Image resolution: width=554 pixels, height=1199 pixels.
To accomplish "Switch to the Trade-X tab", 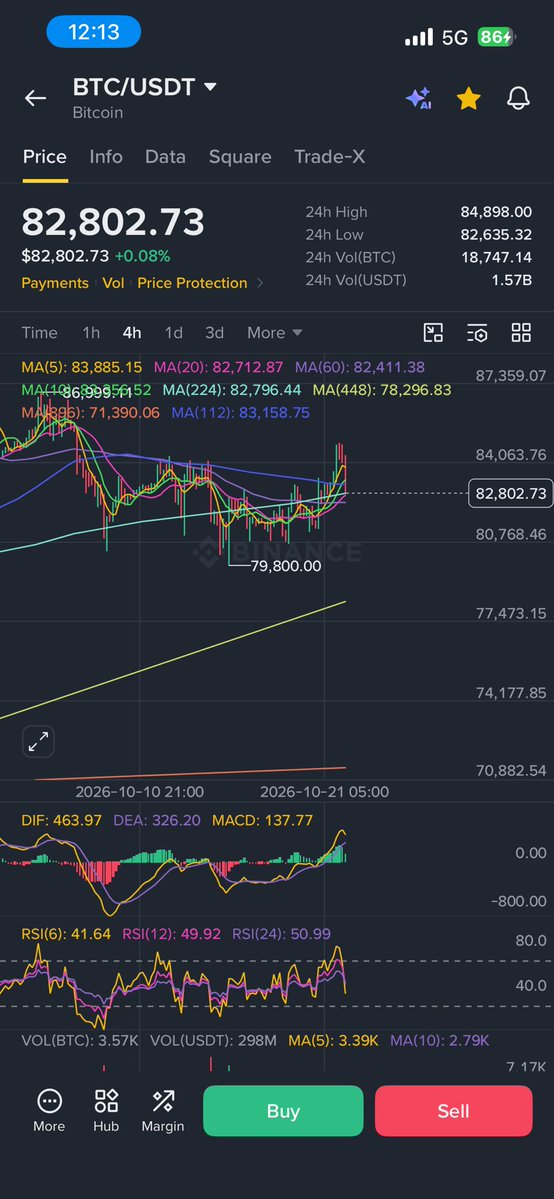I will tap(330, 157).
